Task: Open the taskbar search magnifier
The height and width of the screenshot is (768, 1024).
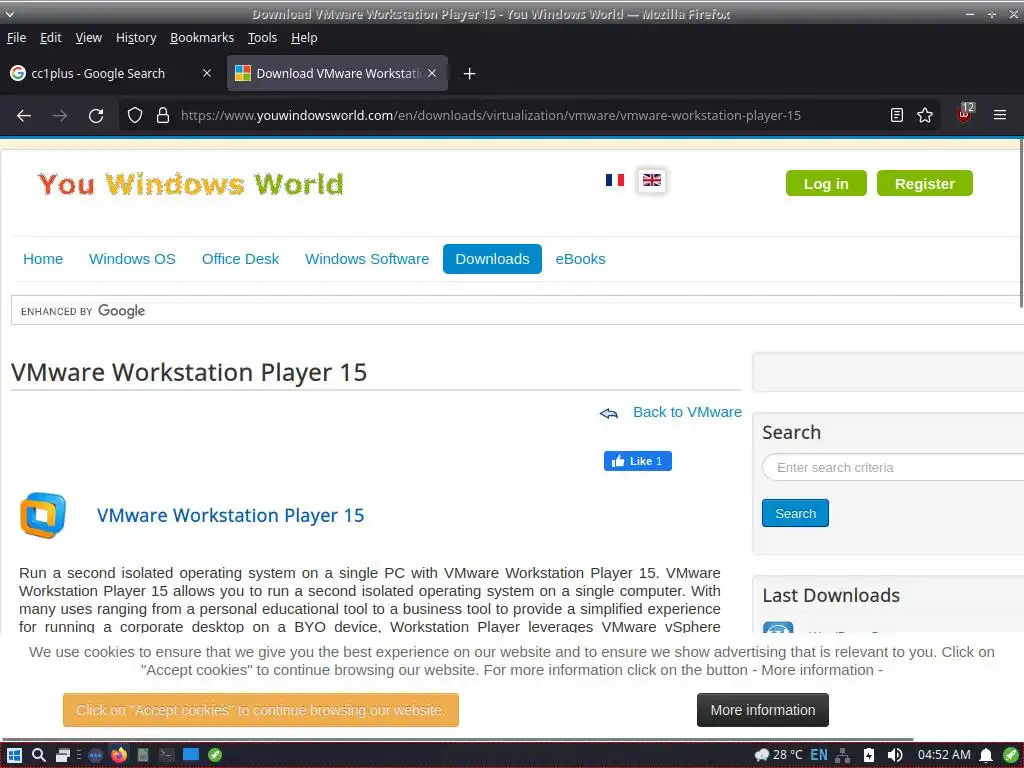Action: click(x=39, y=755)
